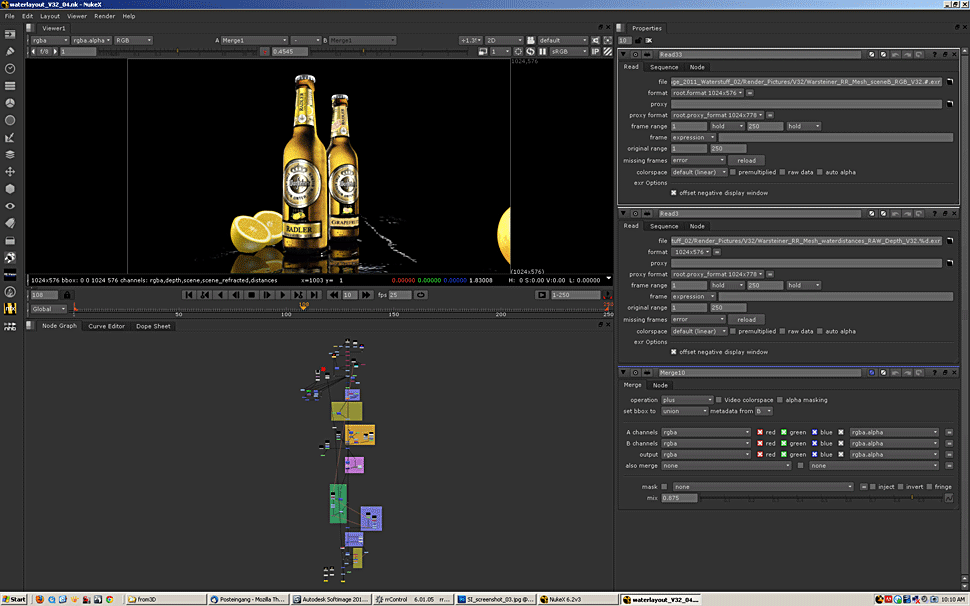
Task: Enable Video colorspace in Merge10
Action: [x=719, y=400]
